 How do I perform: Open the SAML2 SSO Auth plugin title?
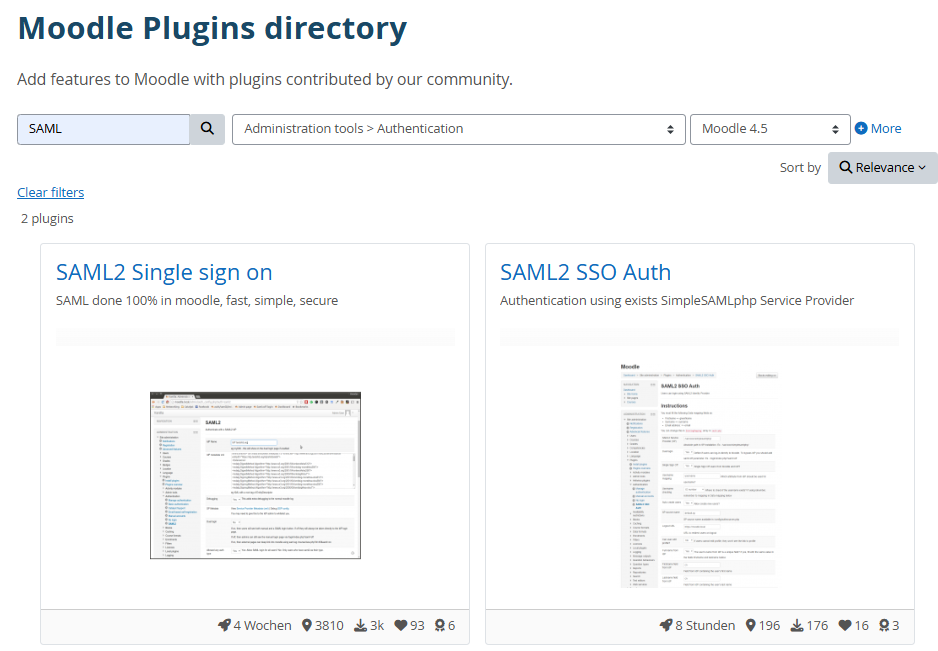585,272
